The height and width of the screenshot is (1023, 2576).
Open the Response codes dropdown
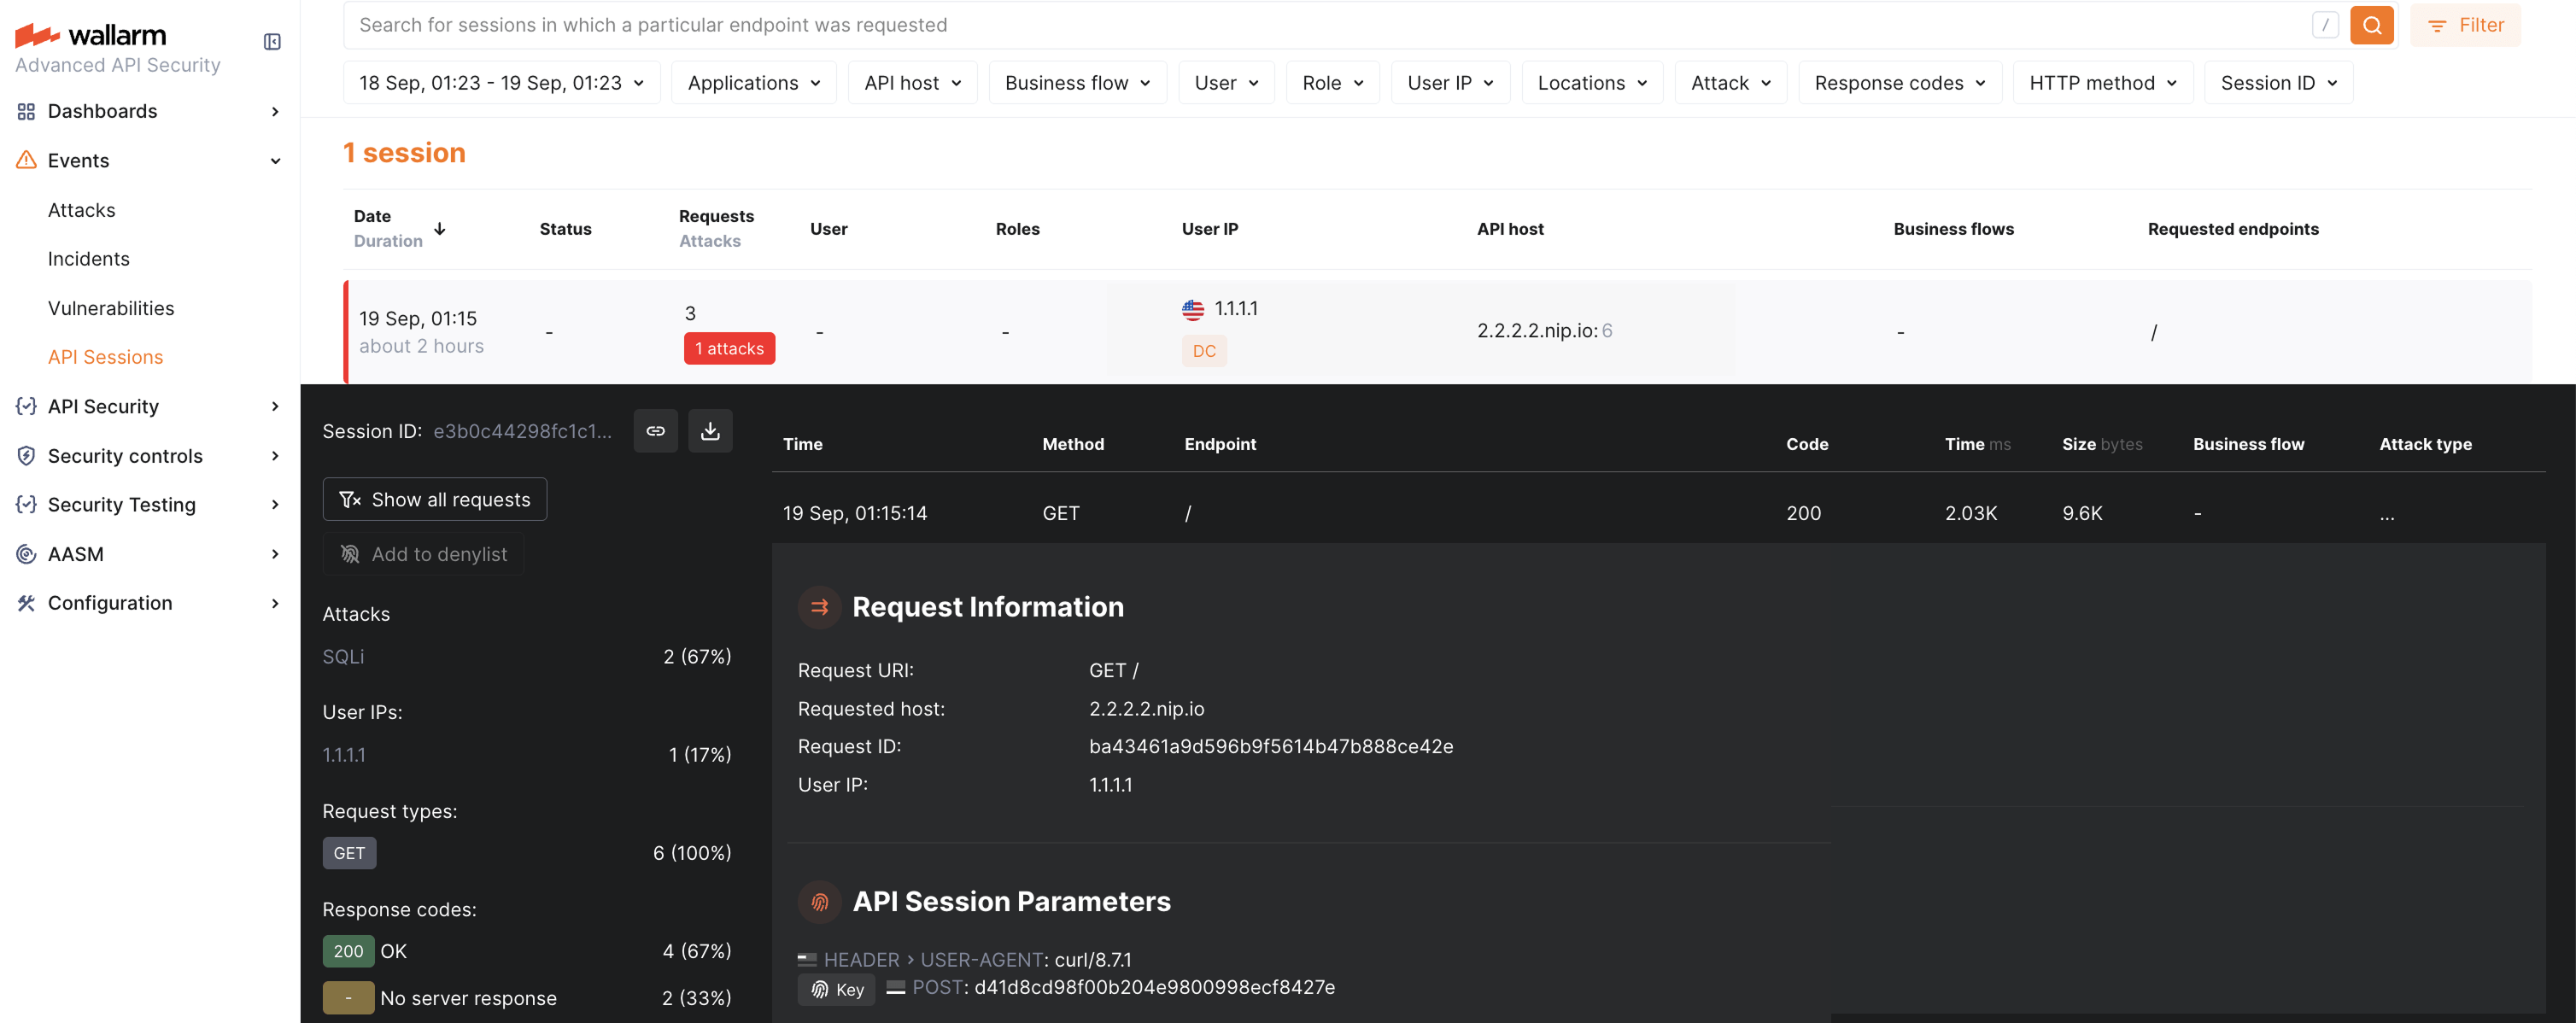(x=1899, y=82)
